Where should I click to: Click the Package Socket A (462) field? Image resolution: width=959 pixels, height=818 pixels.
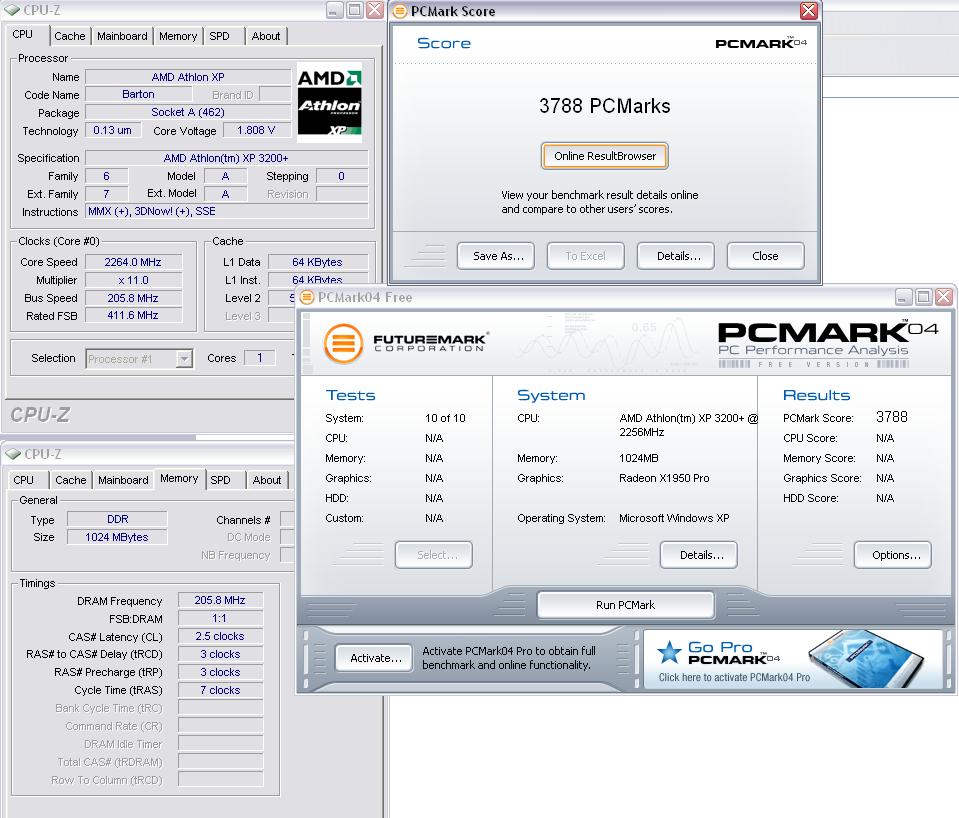tap(188, 112)
